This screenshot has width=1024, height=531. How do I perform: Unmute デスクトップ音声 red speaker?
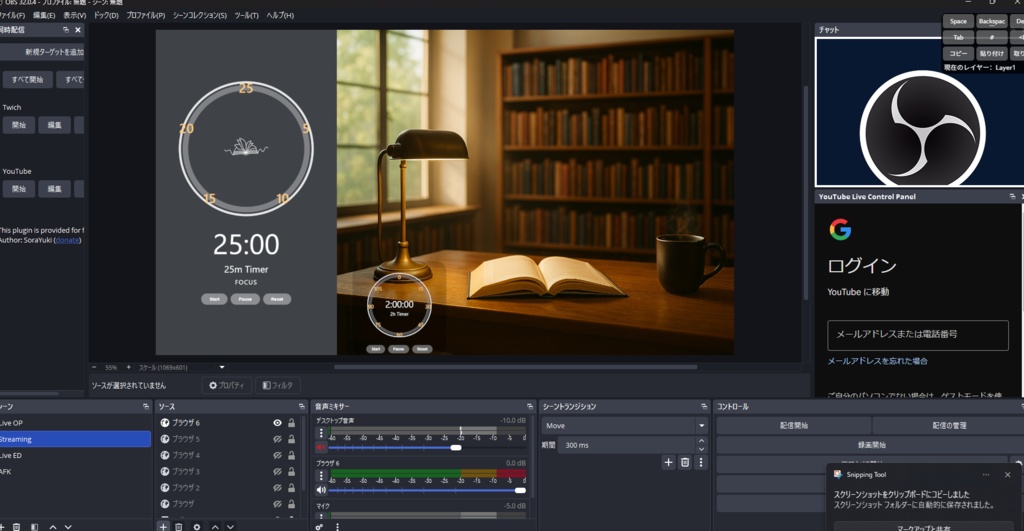(x=321, y=447)
